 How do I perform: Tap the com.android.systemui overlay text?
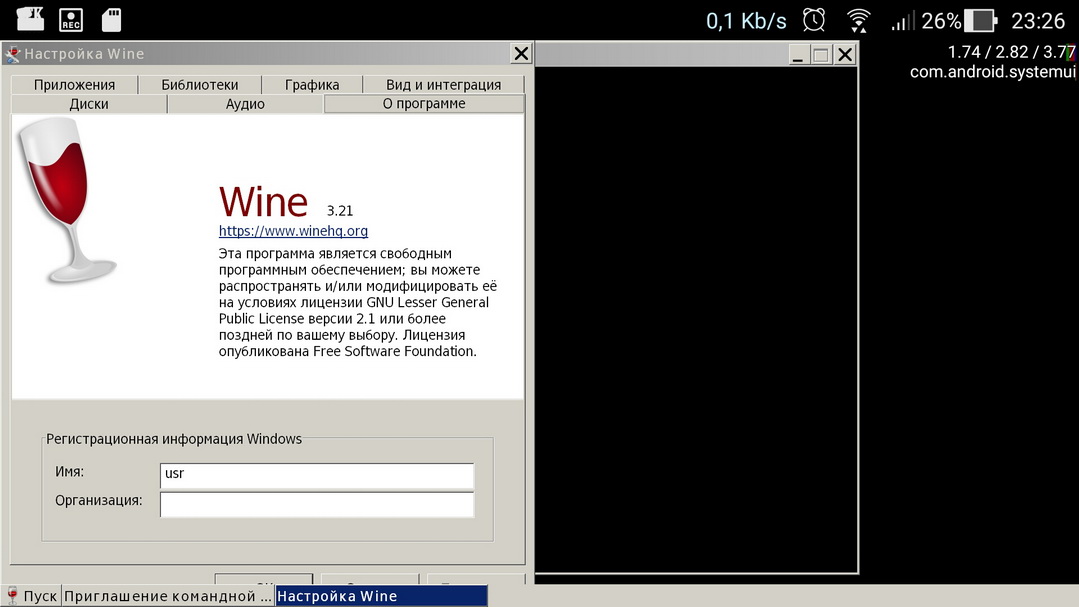[x=992, y=72]
